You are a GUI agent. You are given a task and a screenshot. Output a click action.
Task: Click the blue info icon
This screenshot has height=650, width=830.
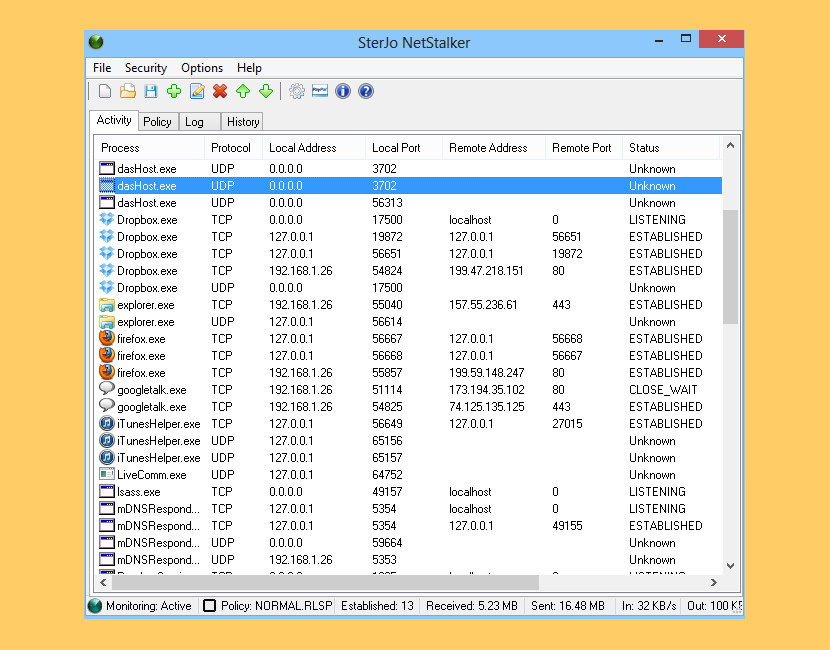coord(343,92)
